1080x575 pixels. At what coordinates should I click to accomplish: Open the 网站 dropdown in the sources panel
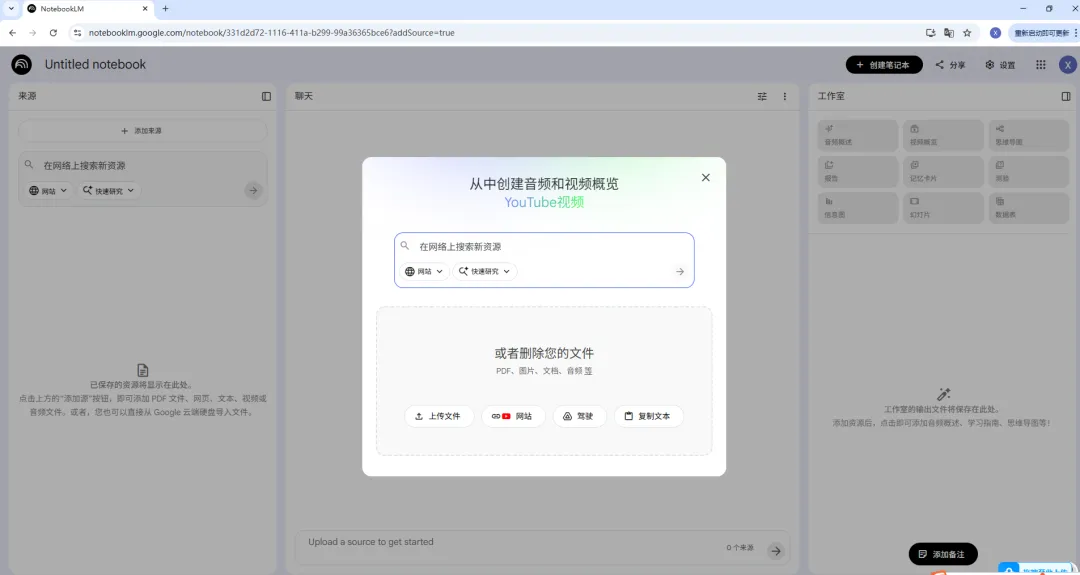pos(48,191)
